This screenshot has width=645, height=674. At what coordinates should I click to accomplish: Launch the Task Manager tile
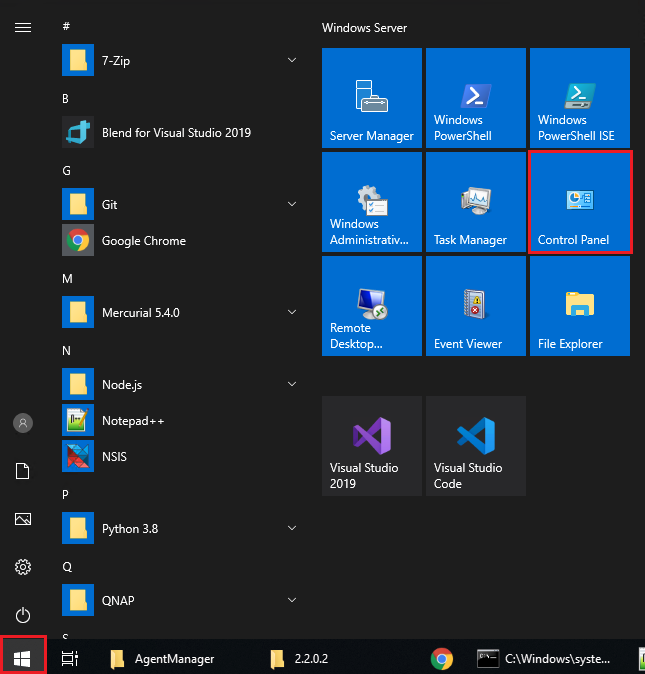(x=476, y=202)
